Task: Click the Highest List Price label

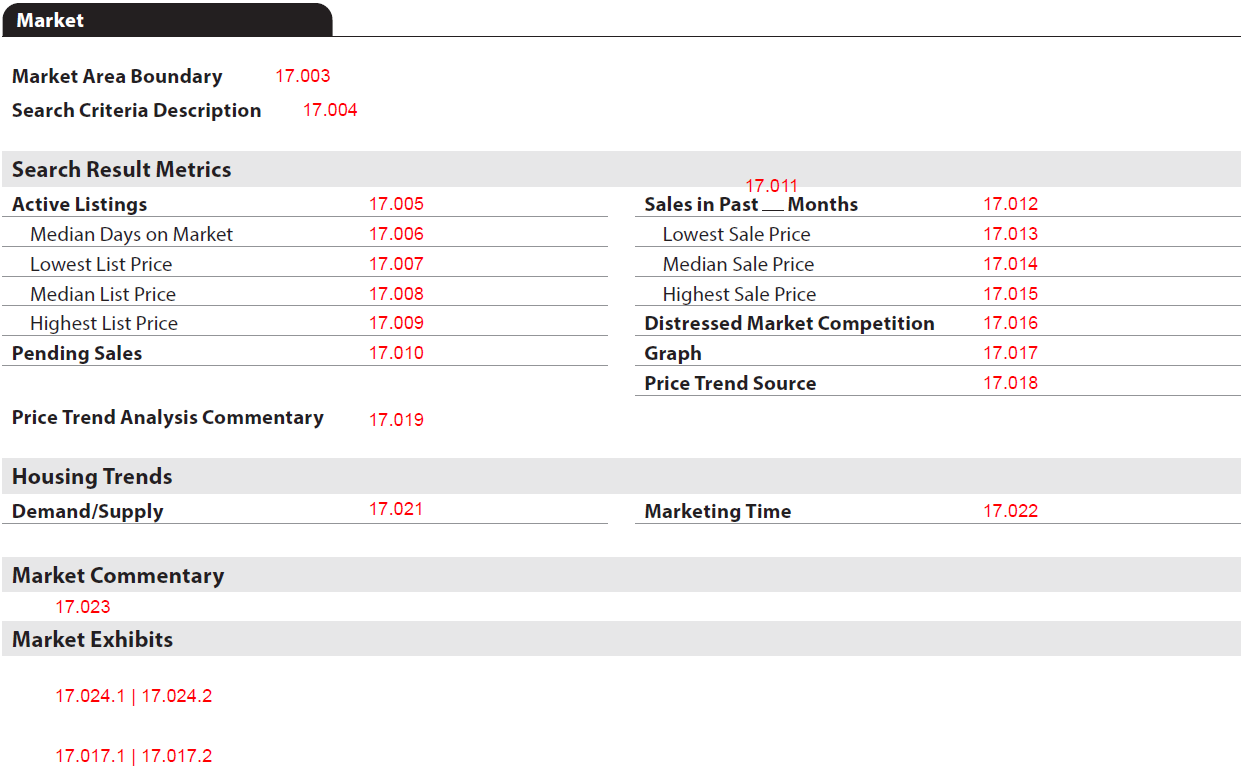Action: click(104, 324)
